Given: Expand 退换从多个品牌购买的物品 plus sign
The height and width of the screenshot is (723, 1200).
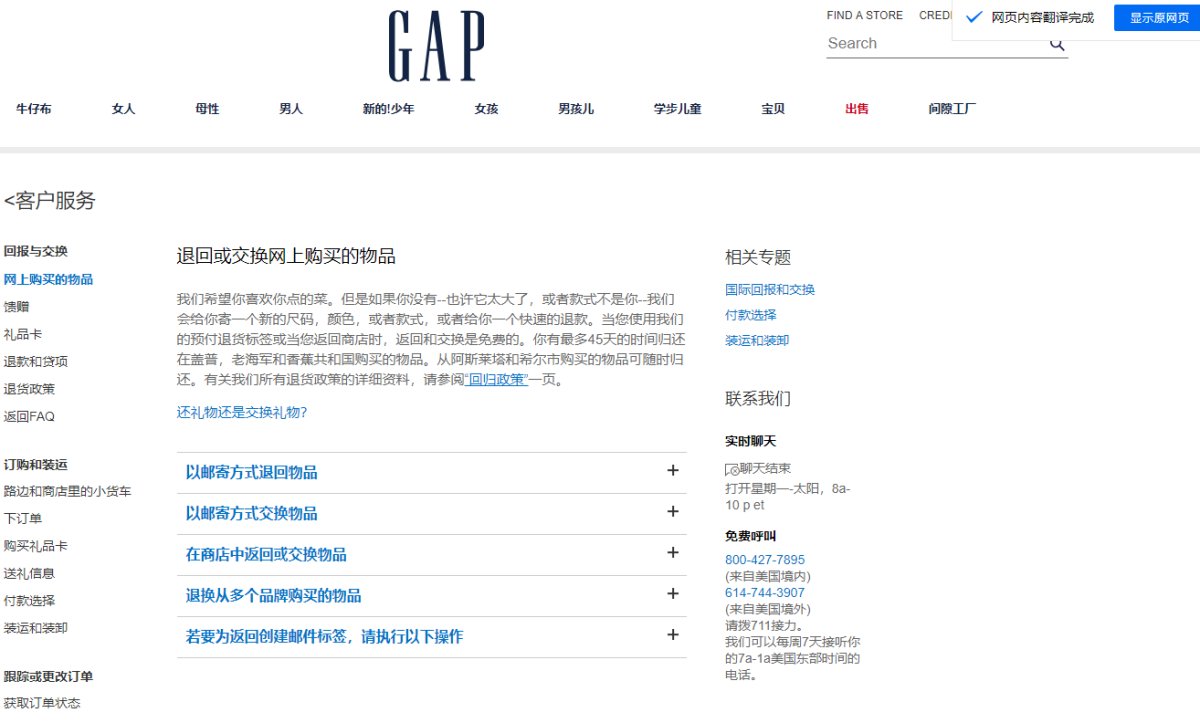Looking at the screenshot, I should (x=673, y=594).
